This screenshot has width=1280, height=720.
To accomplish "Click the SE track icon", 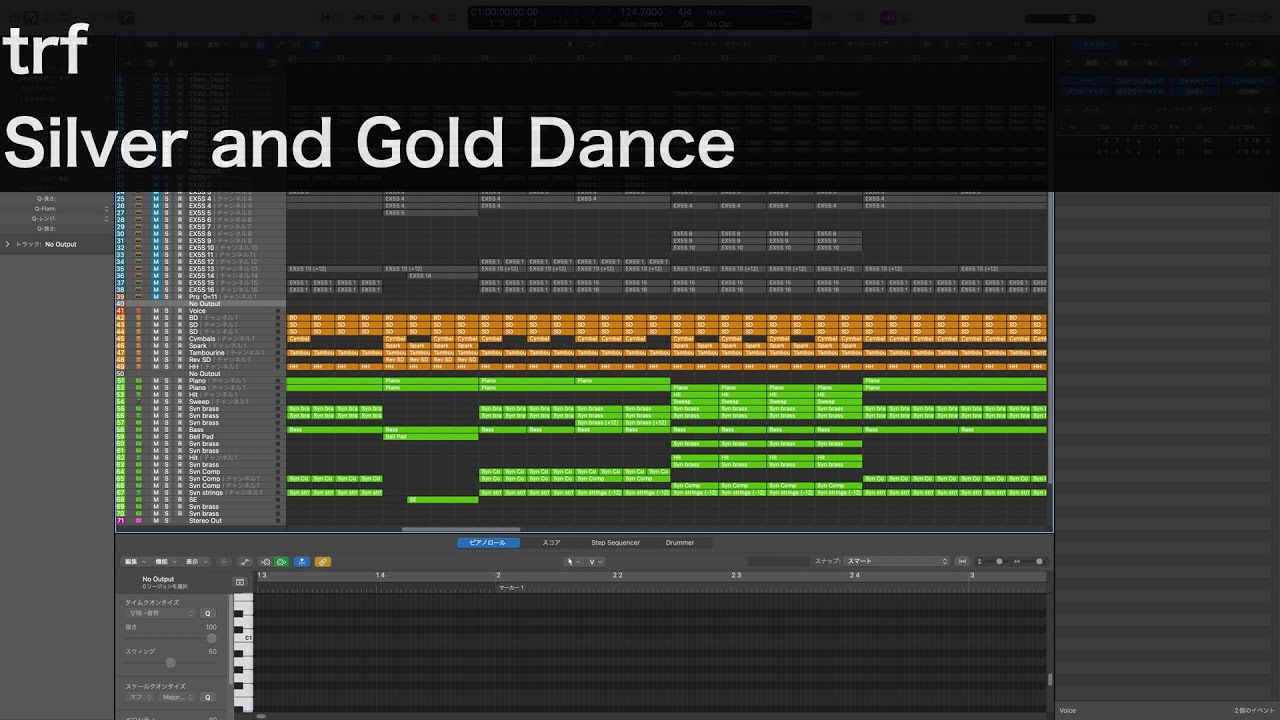I will coord(138,500).
